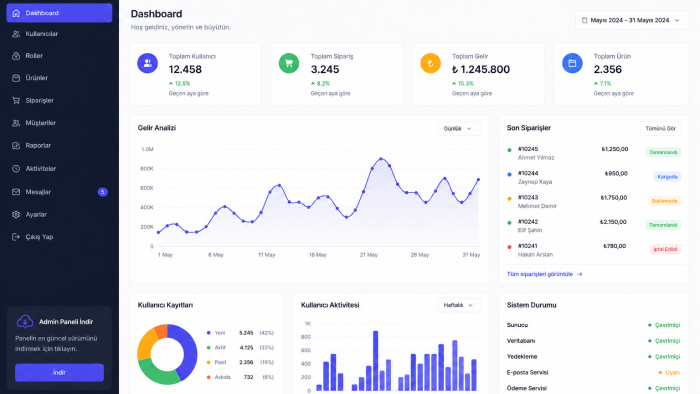Click the Ayarlar gear icon
Viewport: 700px width, 394px height.
(16, 215)
